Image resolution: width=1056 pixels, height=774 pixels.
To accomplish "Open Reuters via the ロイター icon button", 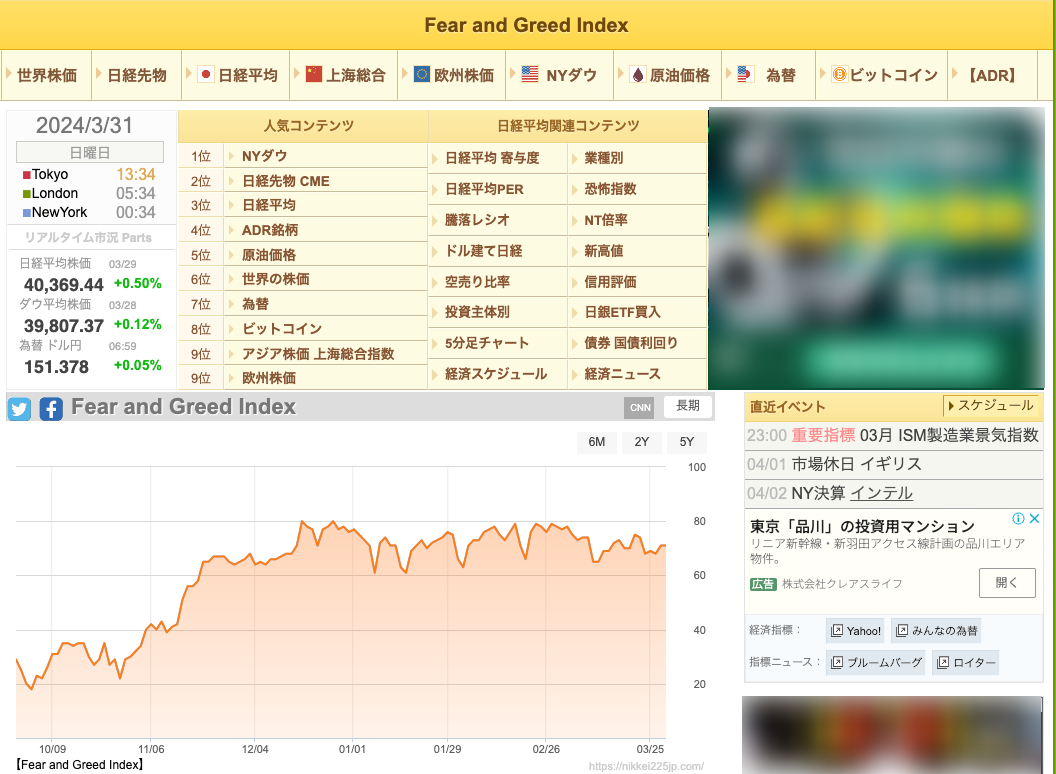I will point(964,662).
